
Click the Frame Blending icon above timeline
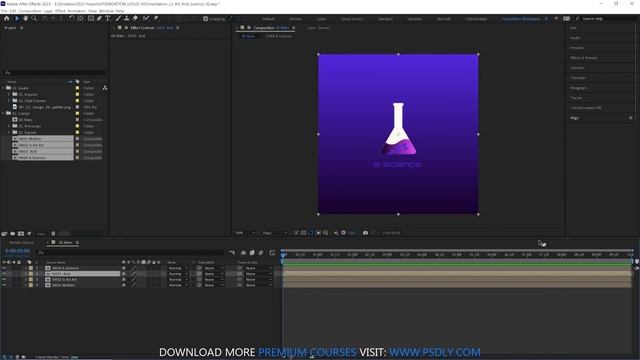252,253
